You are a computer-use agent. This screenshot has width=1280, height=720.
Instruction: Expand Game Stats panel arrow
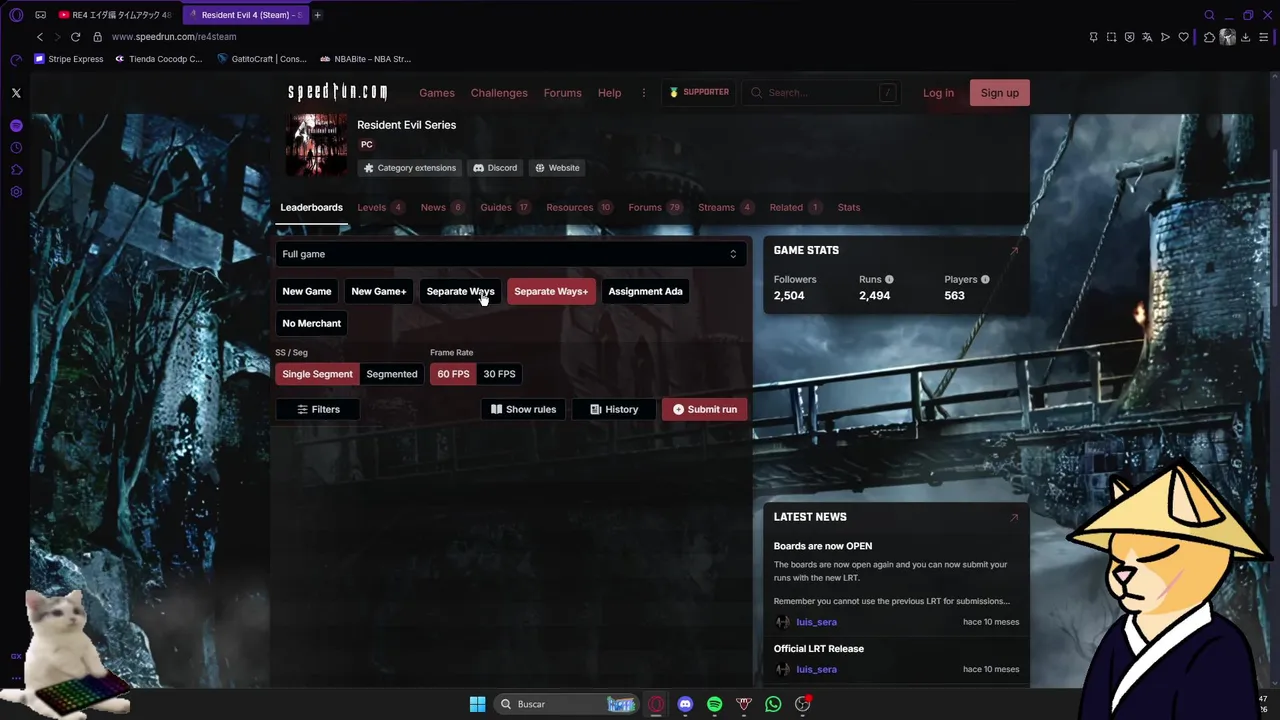pyautogui.click(x=1013, y=250)
